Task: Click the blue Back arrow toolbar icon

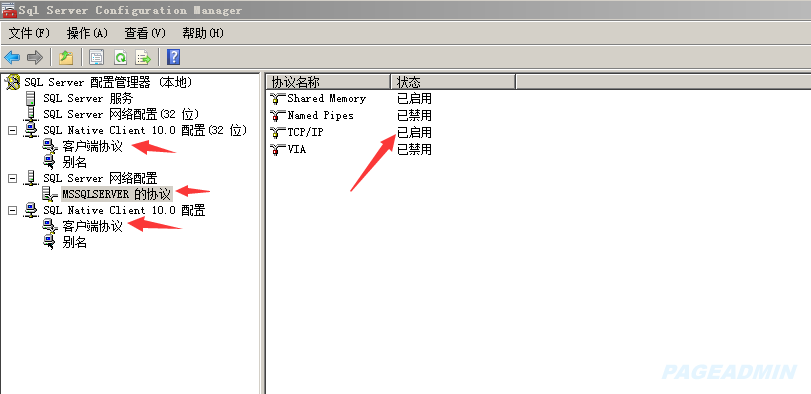Action: [12, 57]
